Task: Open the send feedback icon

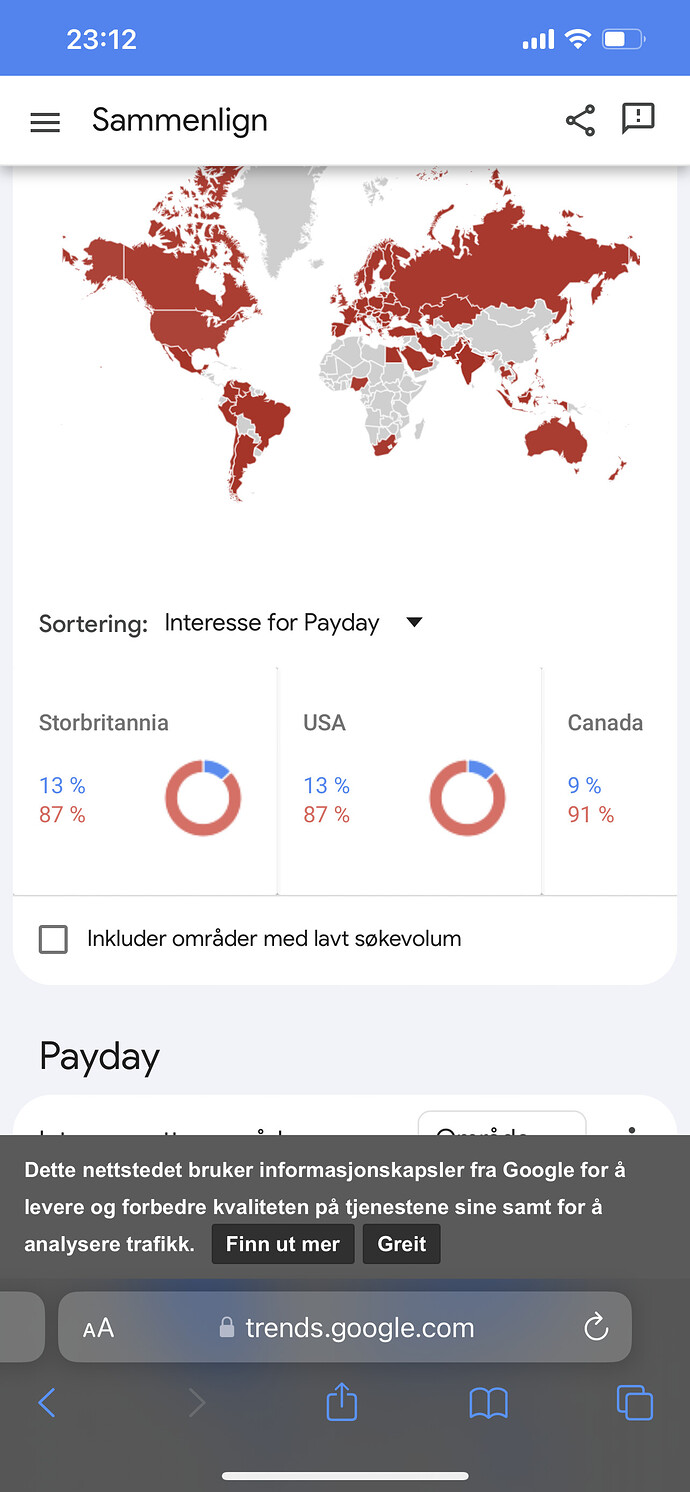Action: point(638,119)
